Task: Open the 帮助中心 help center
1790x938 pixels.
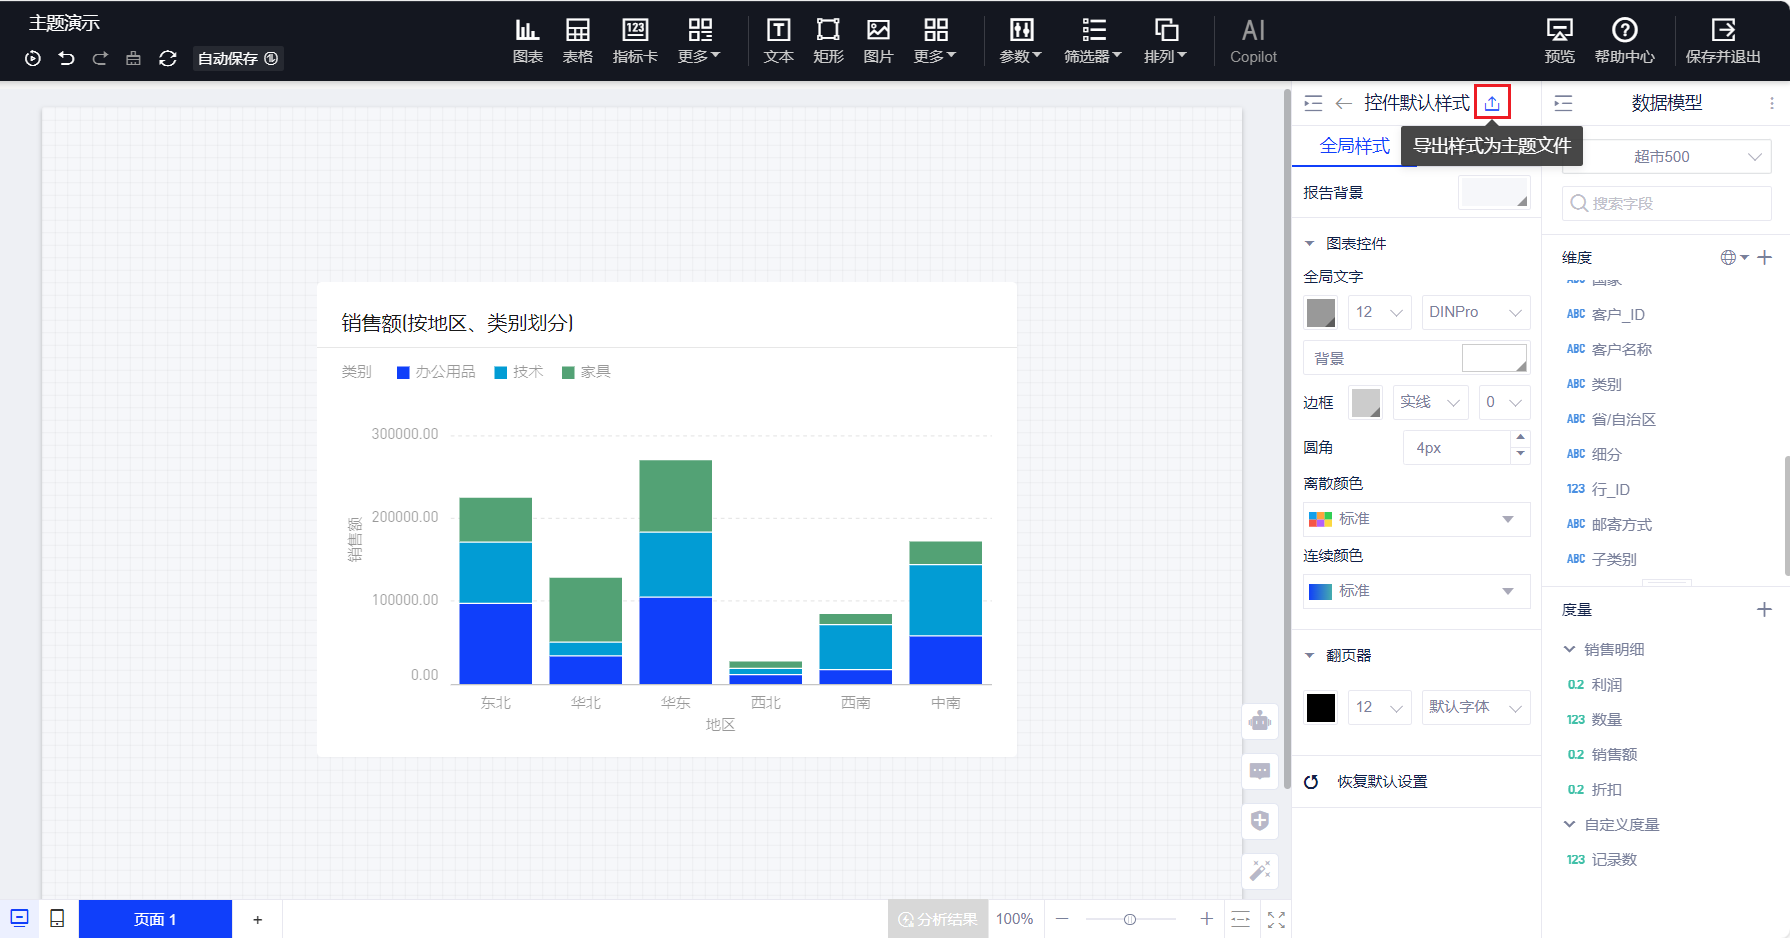Action: click(x=1624, y=41)
